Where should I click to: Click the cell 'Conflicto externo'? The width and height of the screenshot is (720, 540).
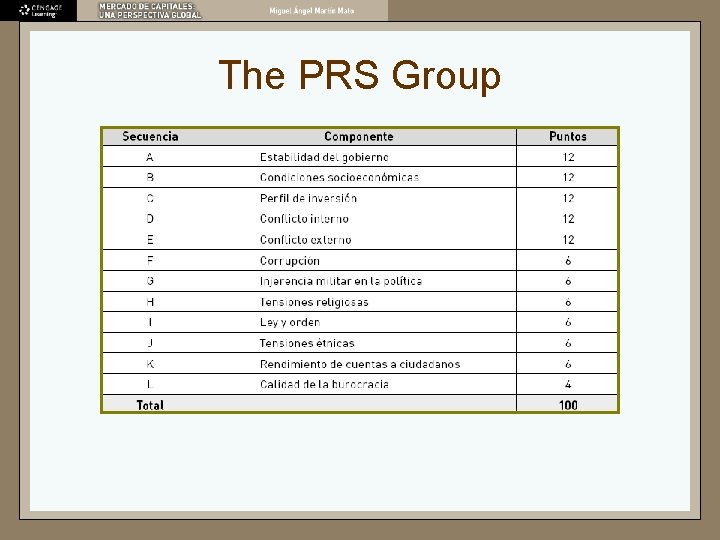(305, 240)
